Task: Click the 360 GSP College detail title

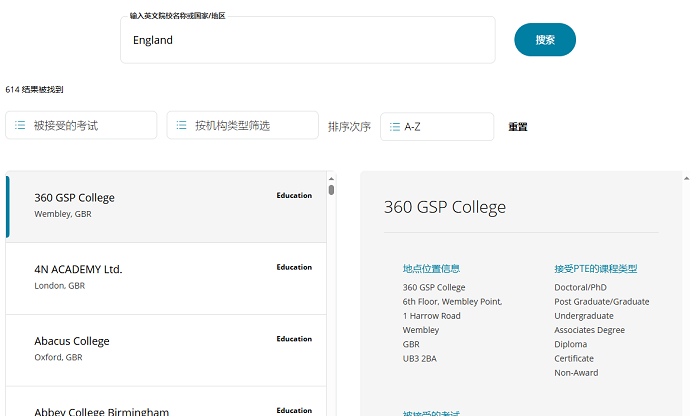Action: [445, 208]
